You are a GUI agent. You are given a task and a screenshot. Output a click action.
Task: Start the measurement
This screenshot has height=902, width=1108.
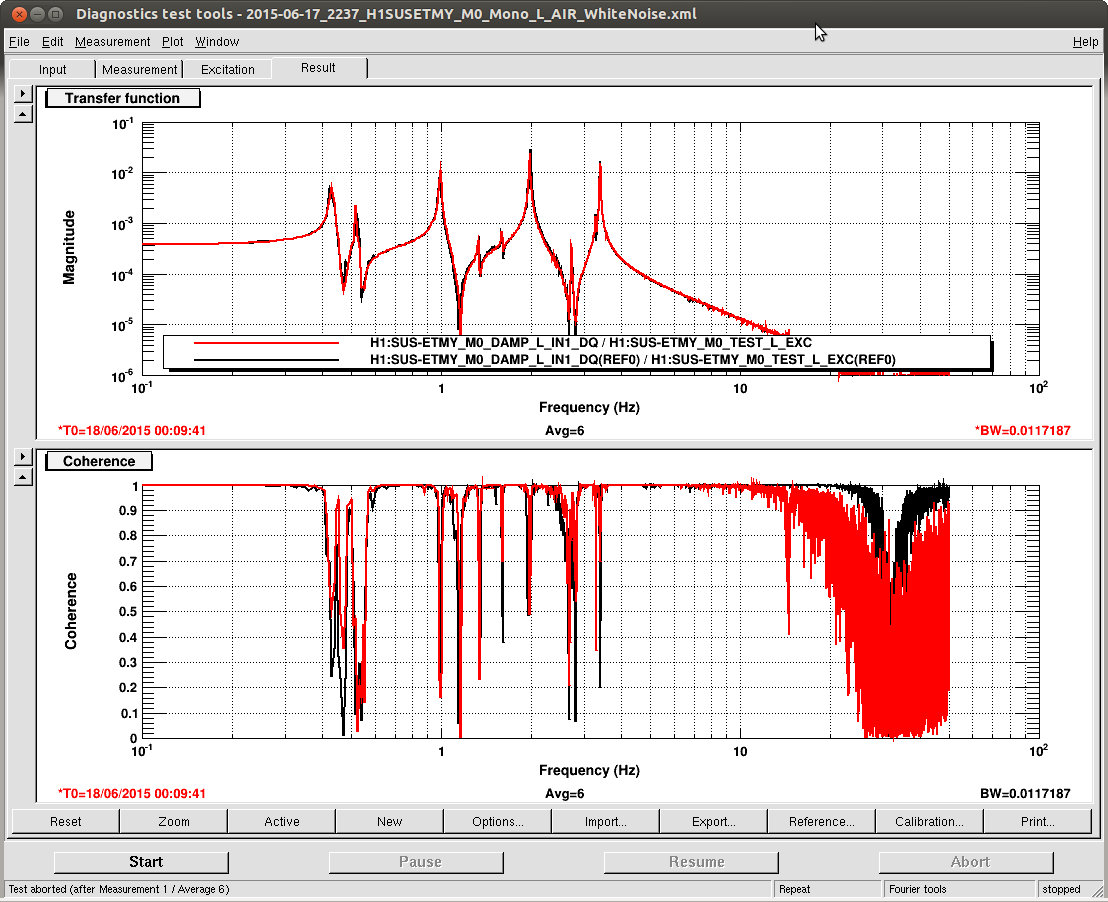[x=141, y=862]
